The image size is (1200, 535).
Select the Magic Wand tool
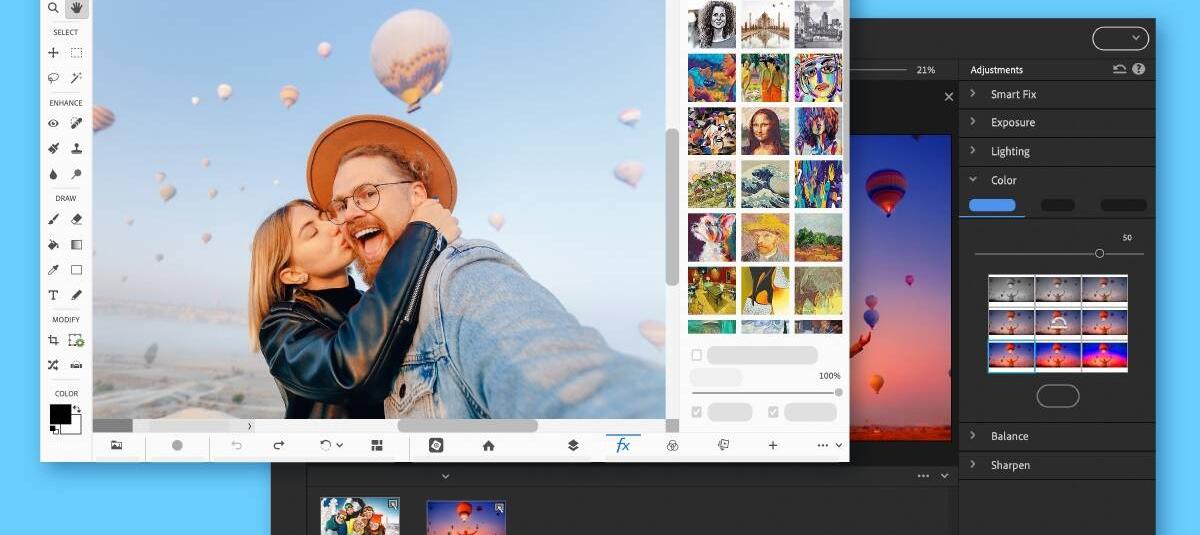tap(76, 78)
